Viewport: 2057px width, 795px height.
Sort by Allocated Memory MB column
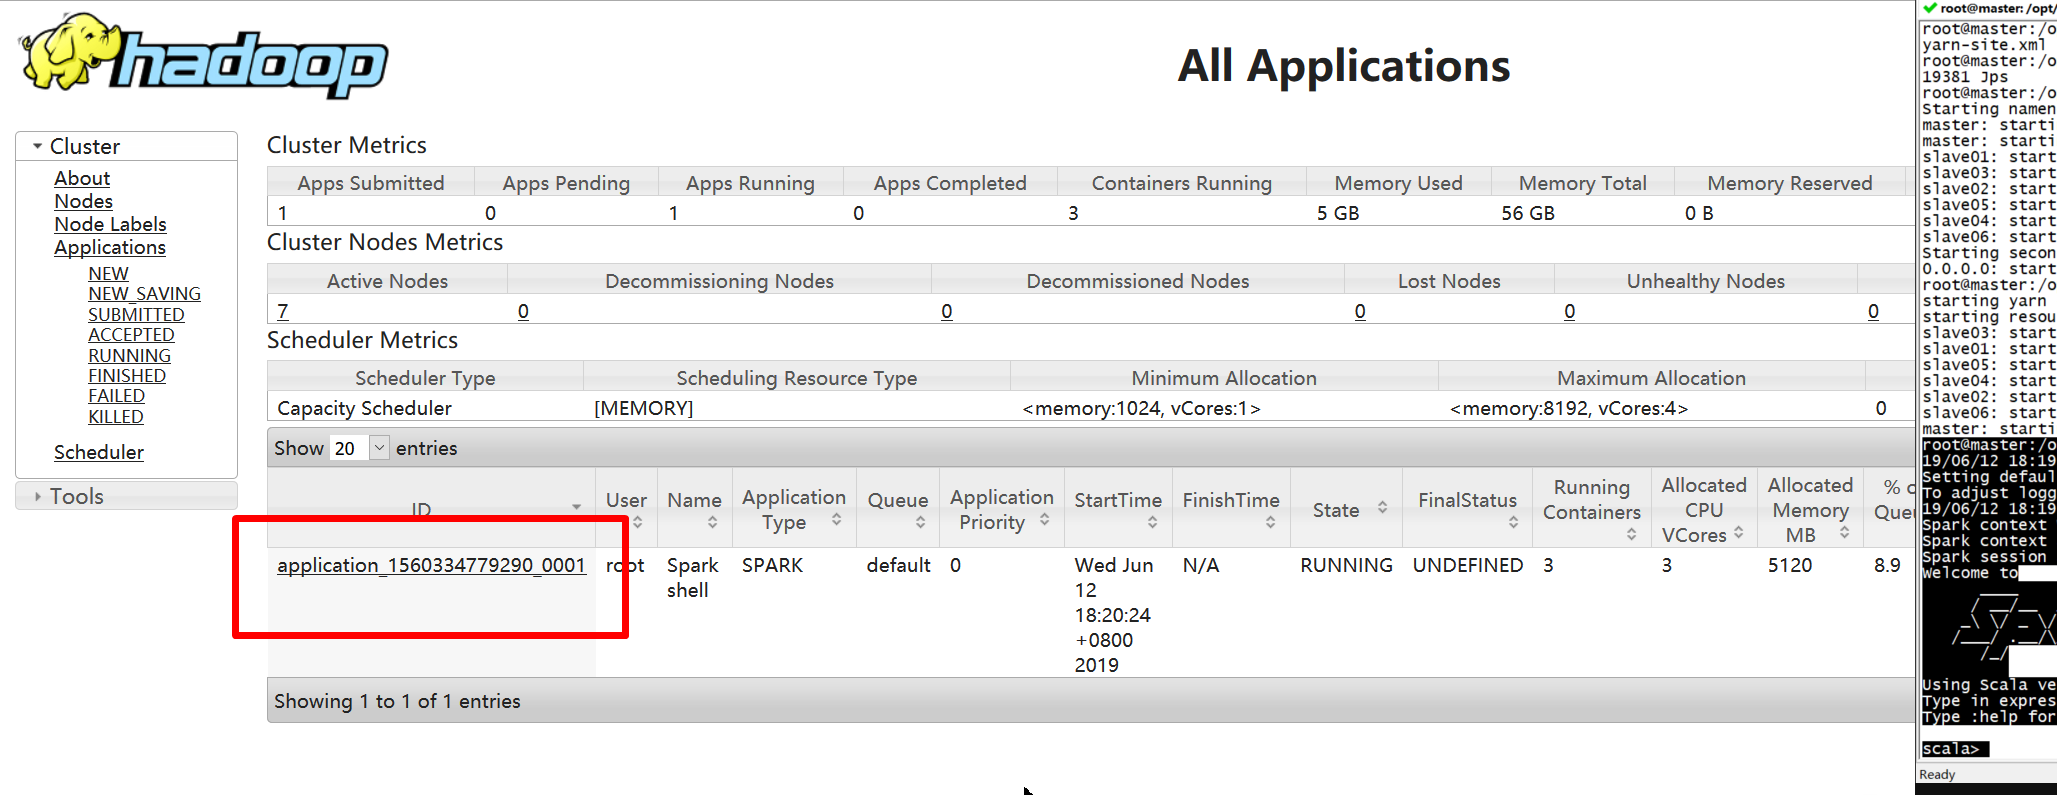pyautogui.click(x=1810, y=508)
